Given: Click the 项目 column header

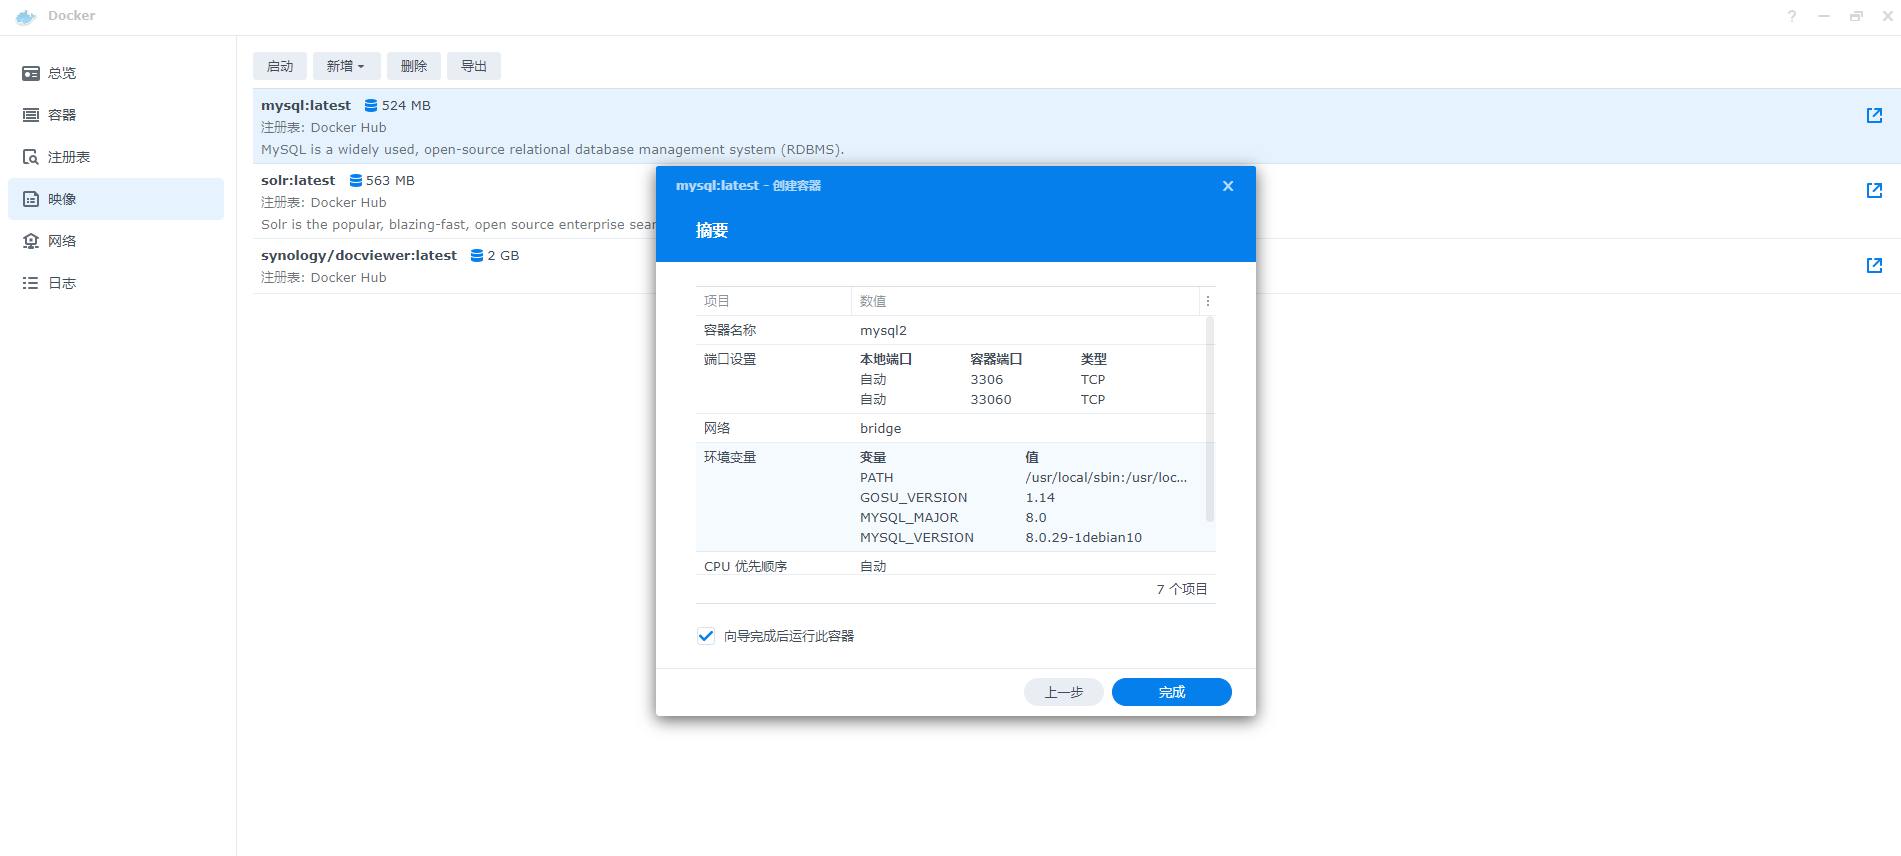Looking at the screenshot, I should tap(773, 301).
